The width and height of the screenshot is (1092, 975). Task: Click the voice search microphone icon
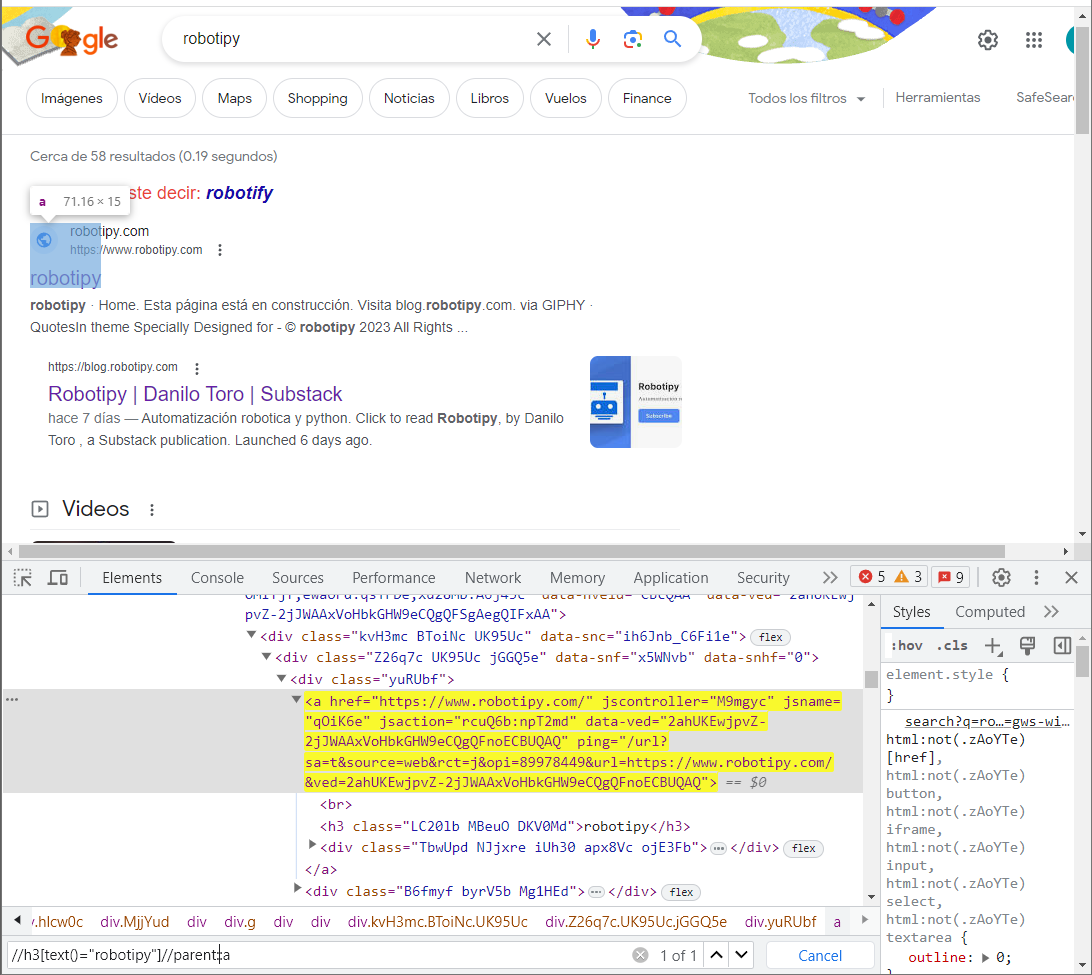(593, 38)
